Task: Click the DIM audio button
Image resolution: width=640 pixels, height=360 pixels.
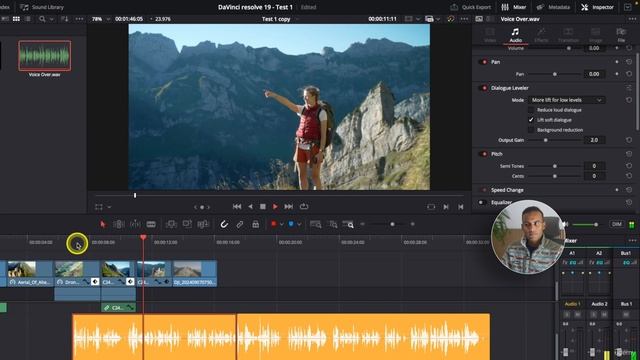Action: coord(617,224)
